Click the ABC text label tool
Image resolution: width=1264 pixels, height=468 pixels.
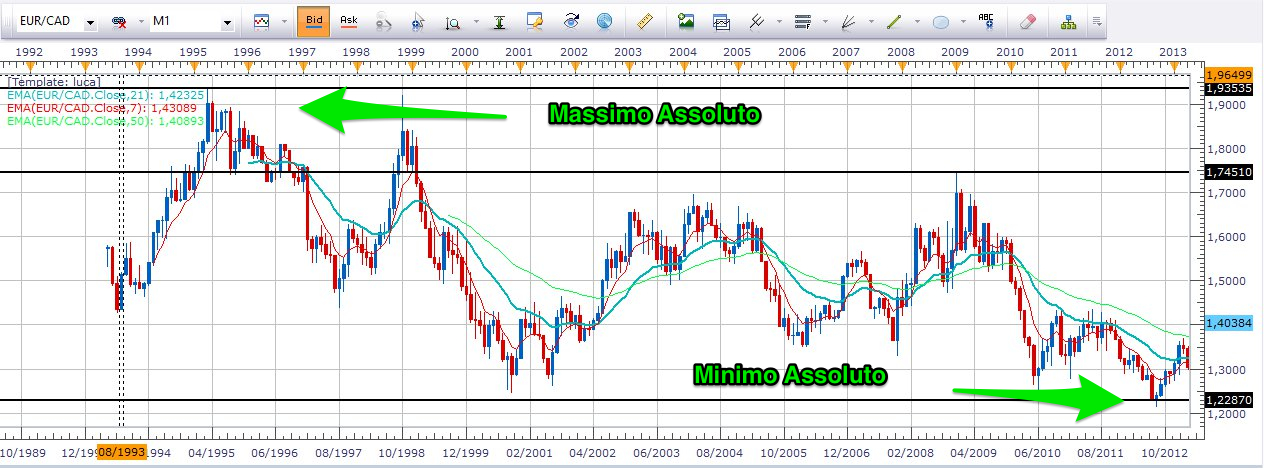tap(986, 20)
